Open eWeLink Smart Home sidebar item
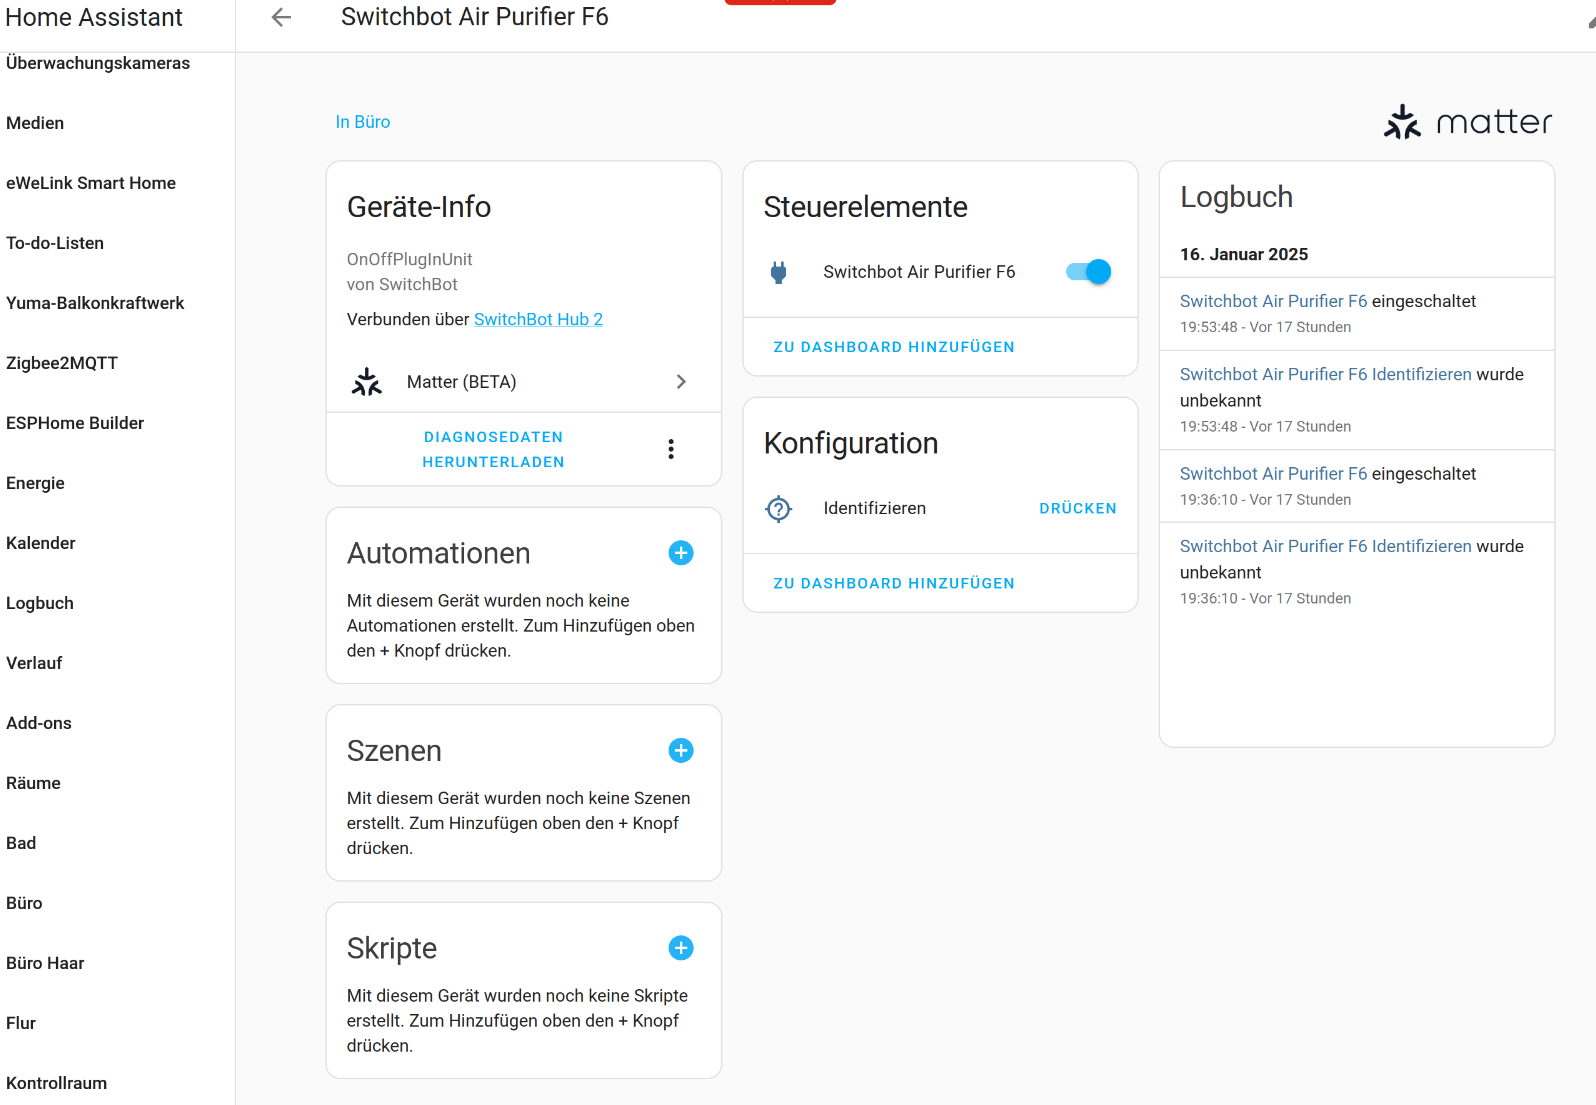Screen dimensions: 1596x1105 click(x=91, y=183)
